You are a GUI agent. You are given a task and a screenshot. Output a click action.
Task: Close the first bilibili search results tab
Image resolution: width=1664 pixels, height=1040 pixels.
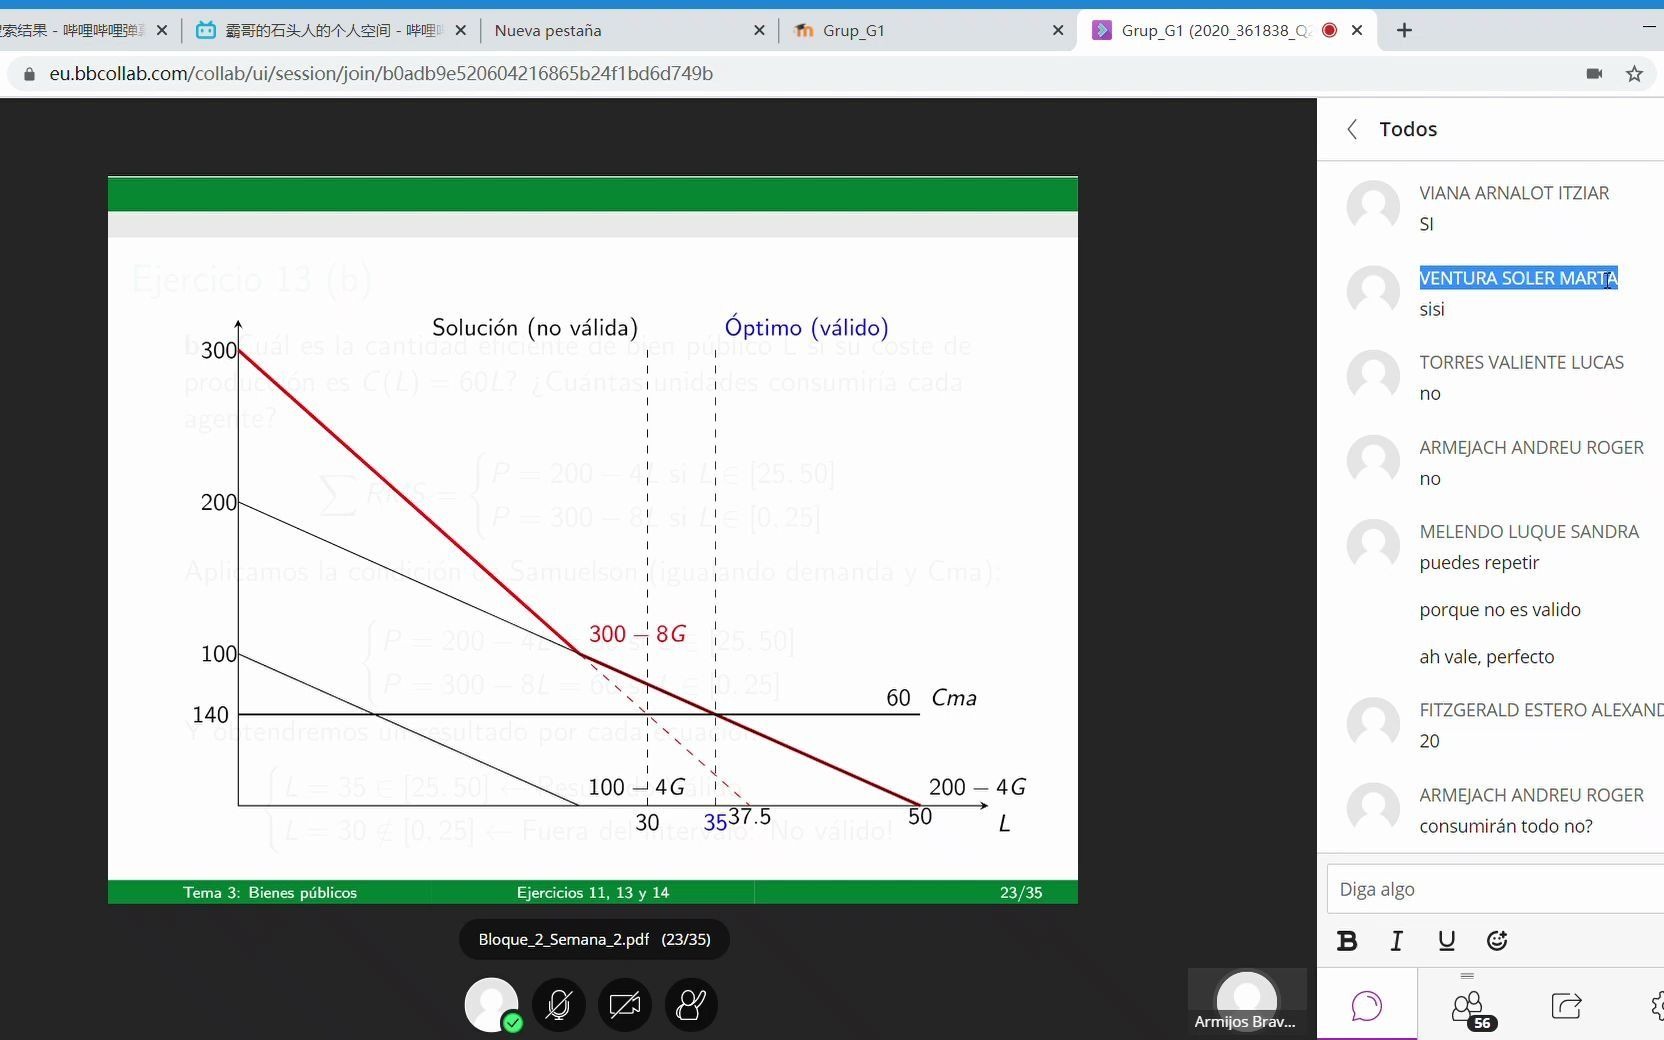pyautogui.click(x=162, y=30)
